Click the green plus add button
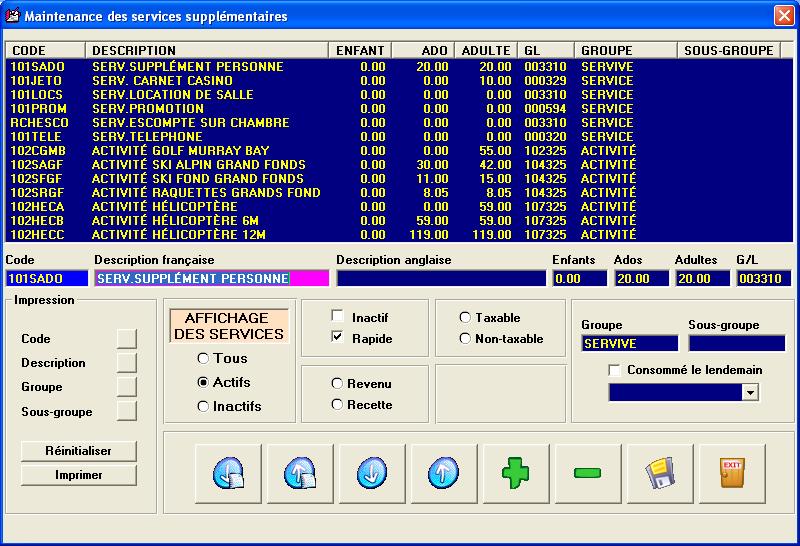Image resolution: width=800 pixels, height=546 pixels. [516, 473]
